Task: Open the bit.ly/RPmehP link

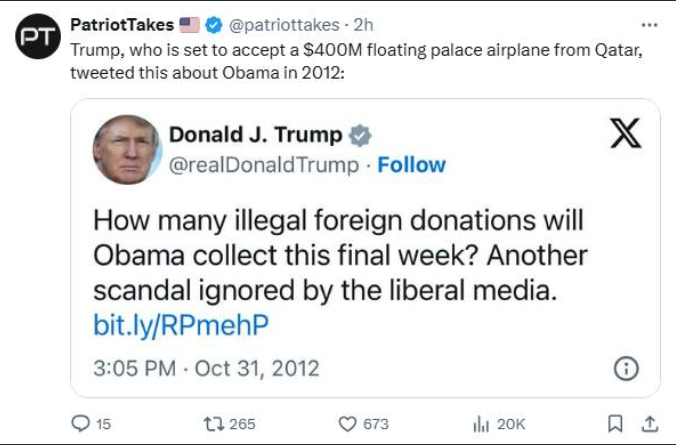Action: tap(181, 325)
